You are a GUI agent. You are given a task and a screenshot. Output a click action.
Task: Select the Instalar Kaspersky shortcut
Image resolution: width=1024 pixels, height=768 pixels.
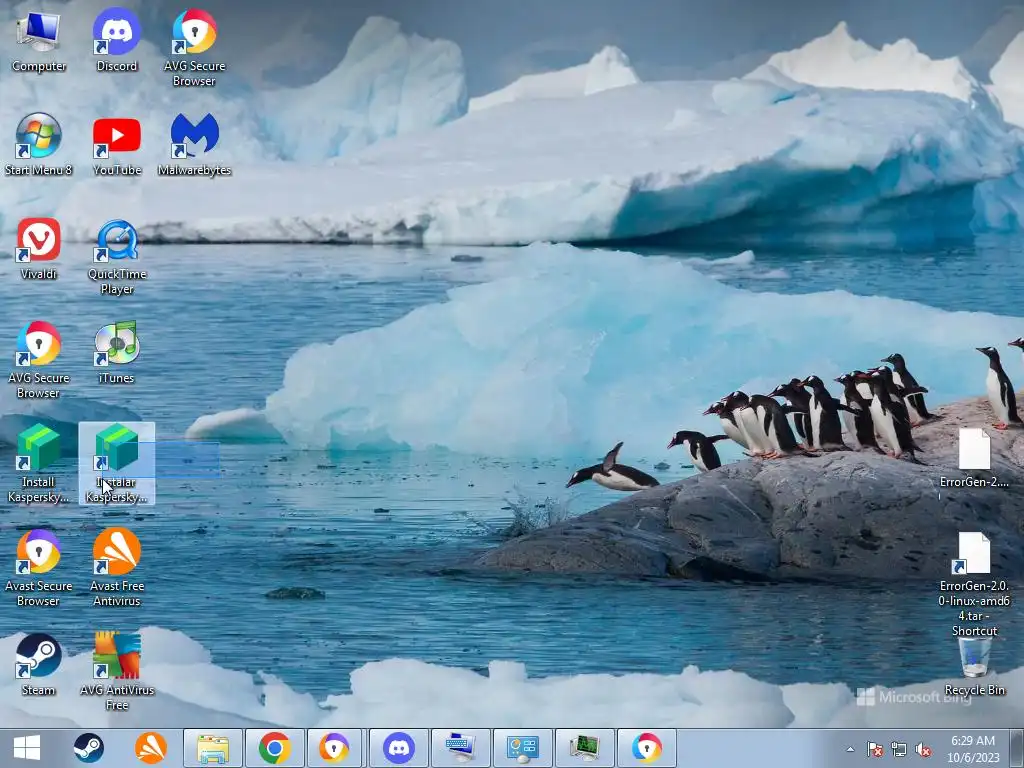tap(117, 464)
